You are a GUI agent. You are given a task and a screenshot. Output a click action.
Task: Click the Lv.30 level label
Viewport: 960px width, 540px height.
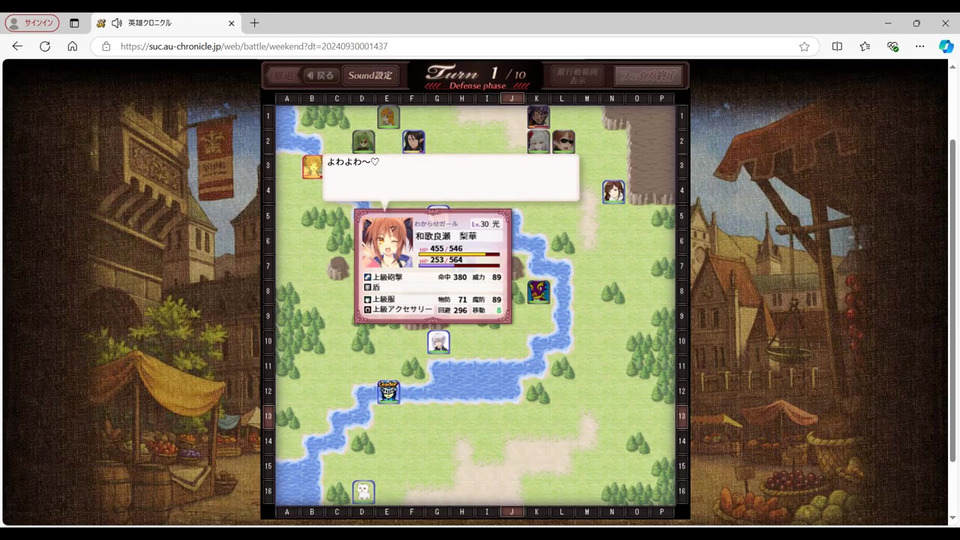point(480,224)
